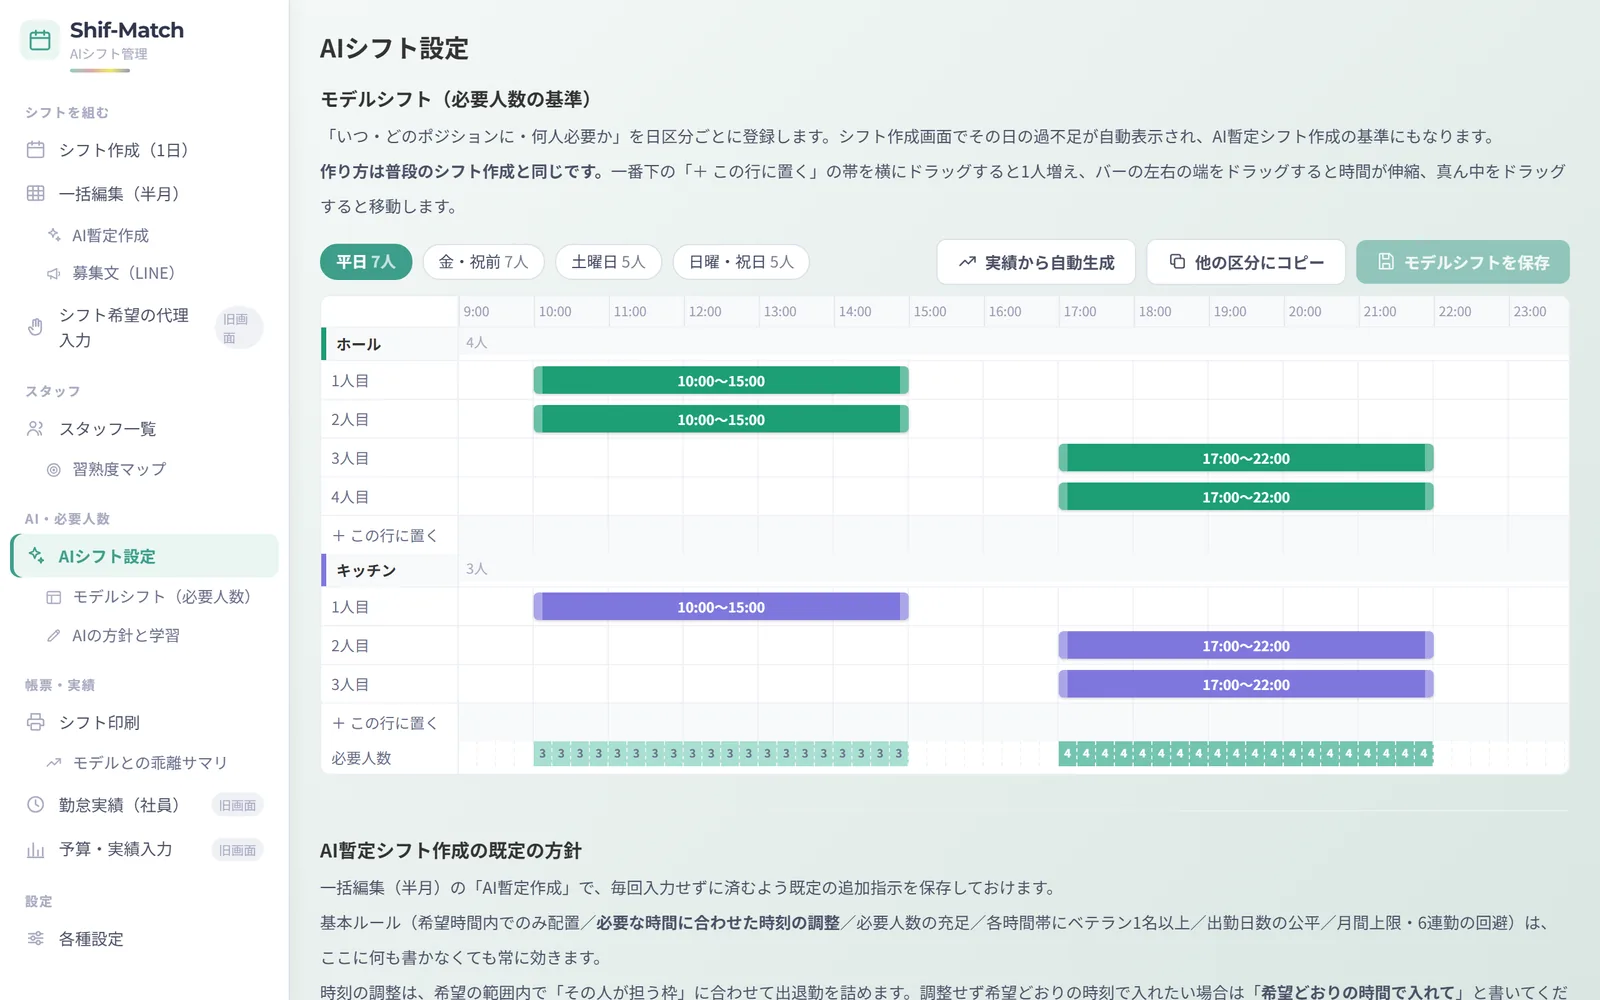Click the 旧画面 badge beside 勤怠実績（社員）
This screenshot has width=1600, height=1000.
coord(237,805)
